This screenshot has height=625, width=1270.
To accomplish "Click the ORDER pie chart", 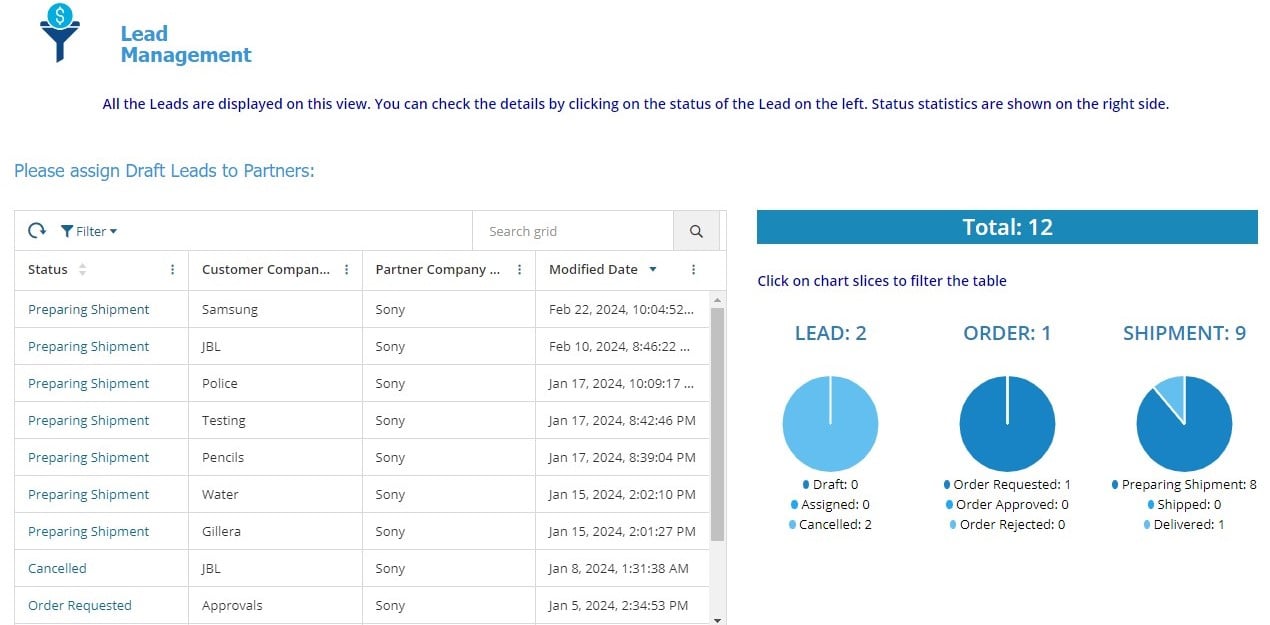I will click(x=1007, y=424).
